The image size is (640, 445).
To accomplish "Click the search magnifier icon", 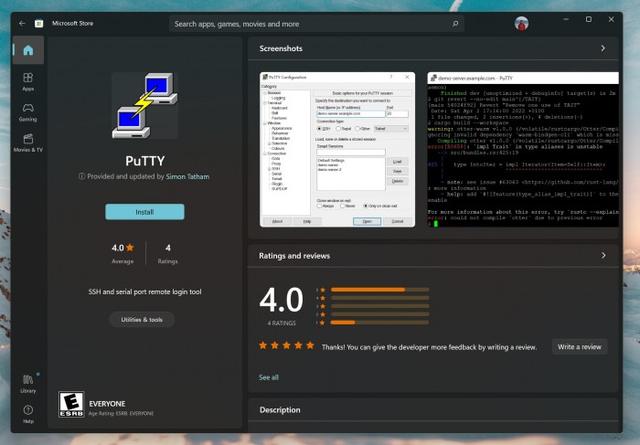I will pyautogui.click(x=455, y=24).
